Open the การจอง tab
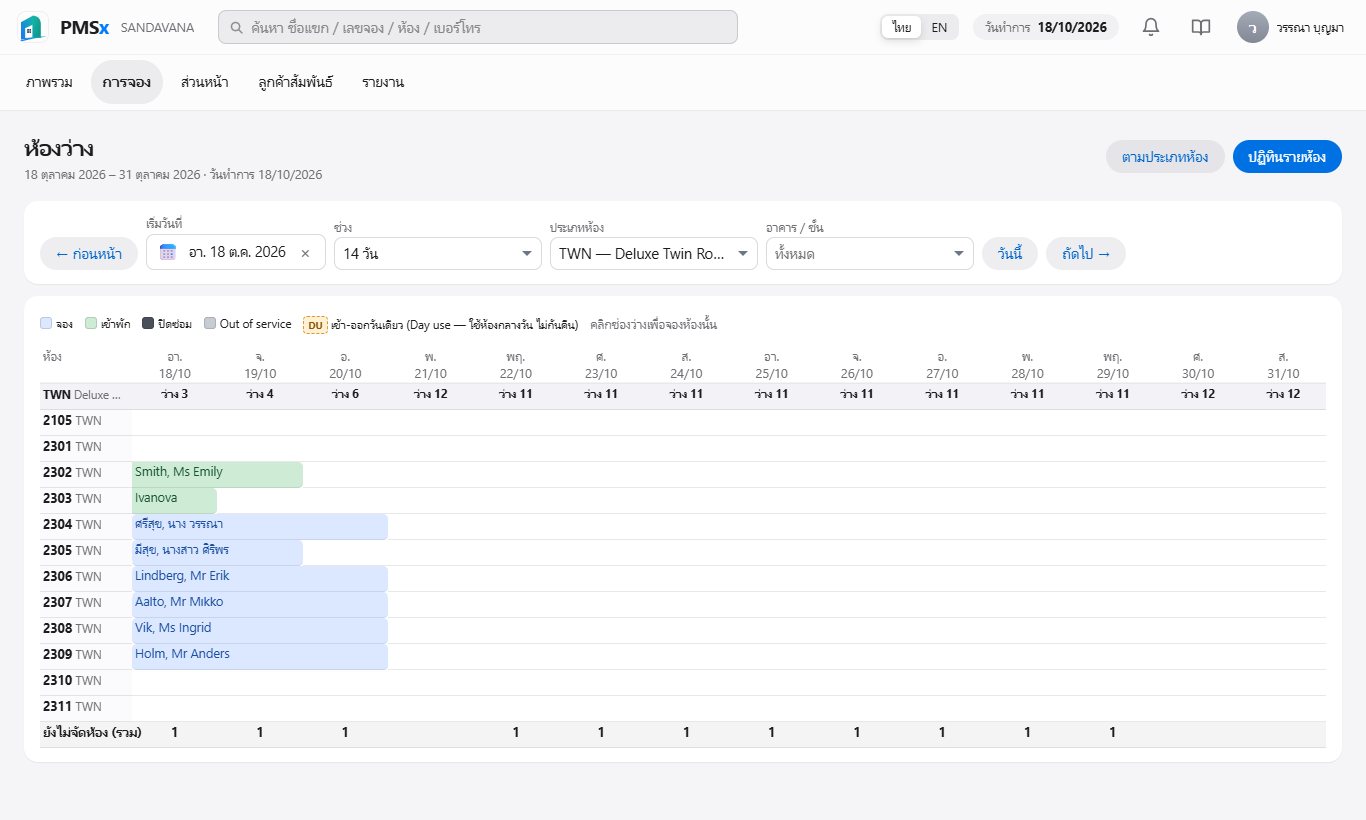 point(127,82)
